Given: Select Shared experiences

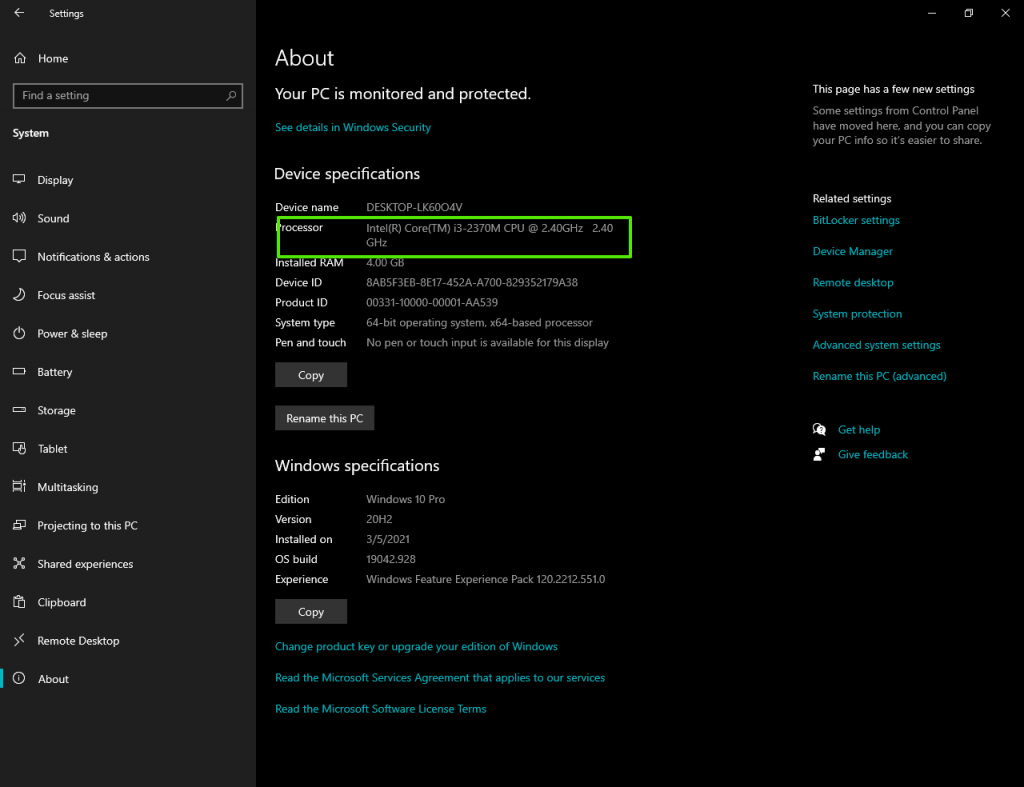Looking at the screenshot, I should point(86,564).
